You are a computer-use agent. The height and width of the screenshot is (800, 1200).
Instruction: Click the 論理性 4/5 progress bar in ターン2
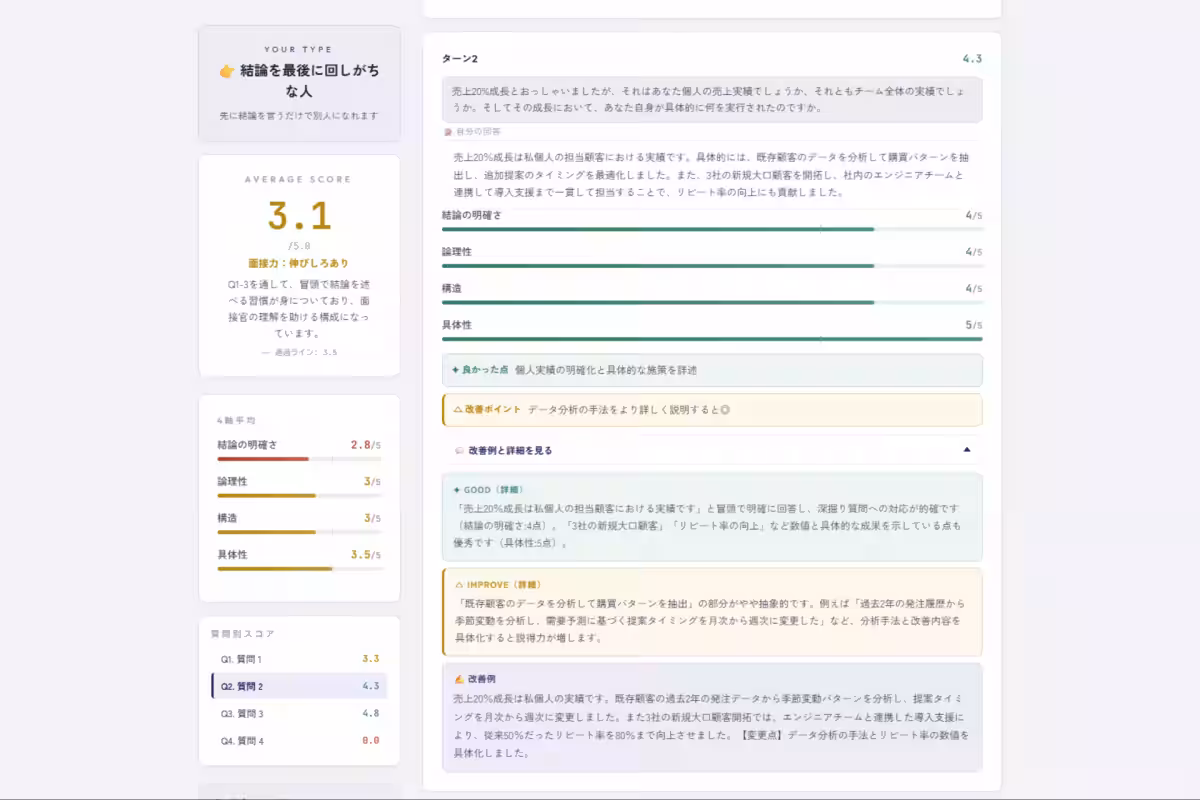click(x=712, y=266)
